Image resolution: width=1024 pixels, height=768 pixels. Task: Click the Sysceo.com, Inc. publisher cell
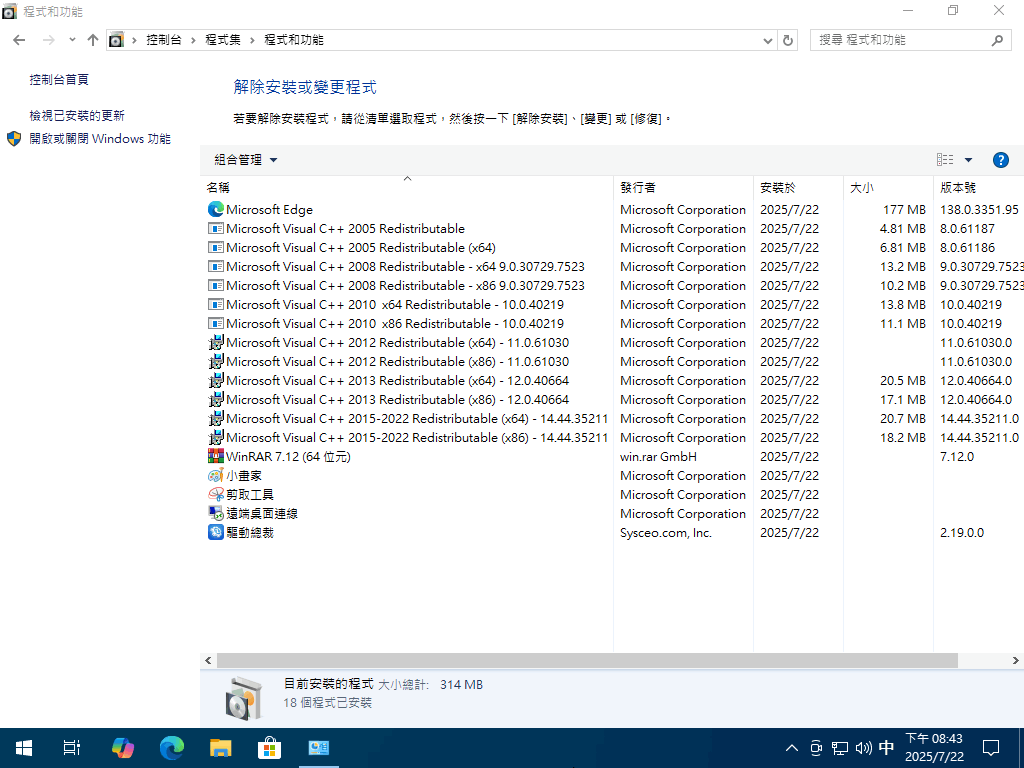[x=665, y=532]
